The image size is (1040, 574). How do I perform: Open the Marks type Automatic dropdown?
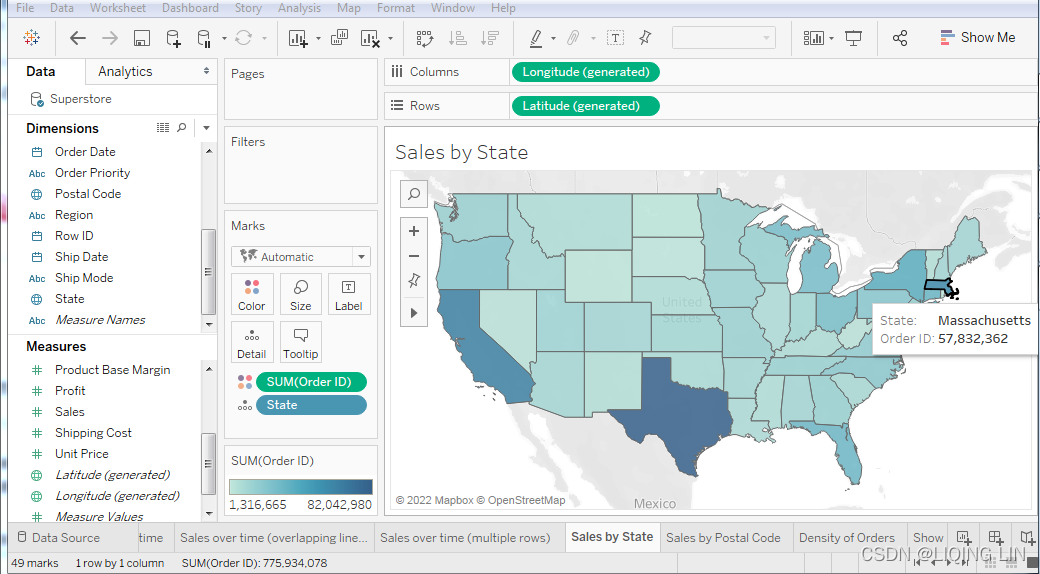coord(301,257)
